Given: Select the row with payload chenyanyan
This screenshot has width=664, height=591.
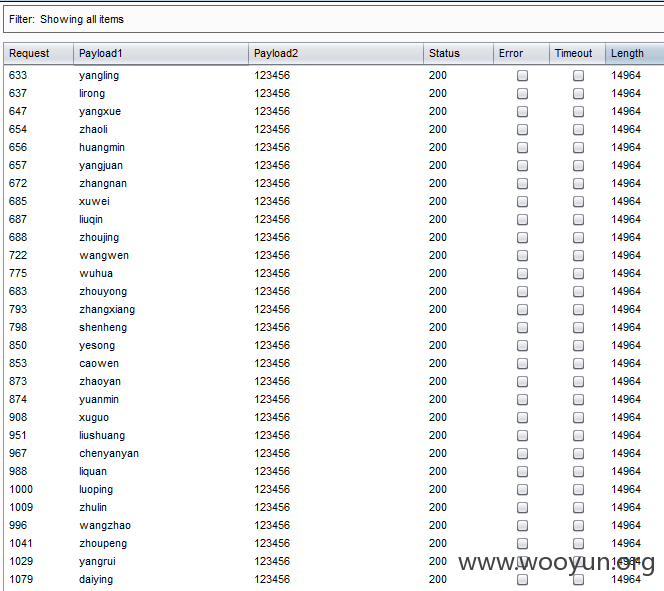Looking at the screenshot, I should click(334, 453).
